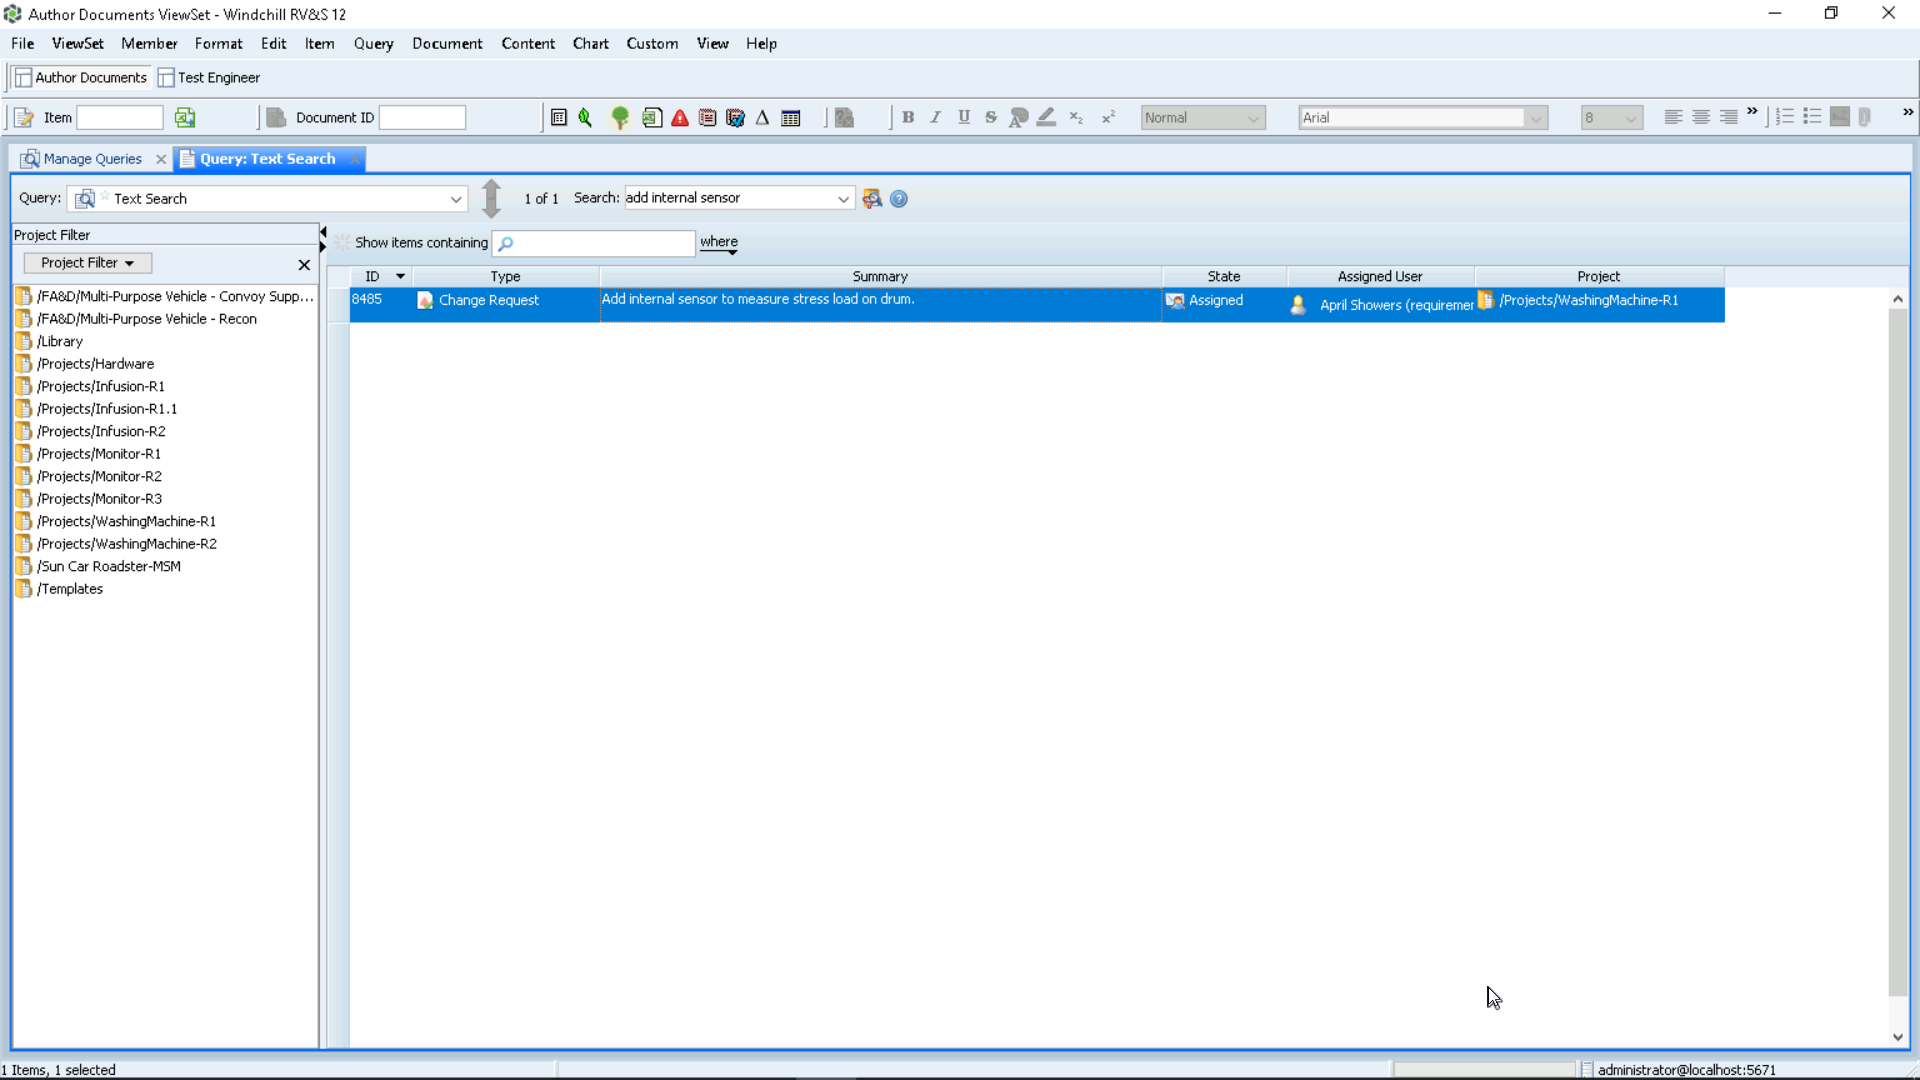Select /Projects/WashingMachine-R2 in project list

[126, 544]
